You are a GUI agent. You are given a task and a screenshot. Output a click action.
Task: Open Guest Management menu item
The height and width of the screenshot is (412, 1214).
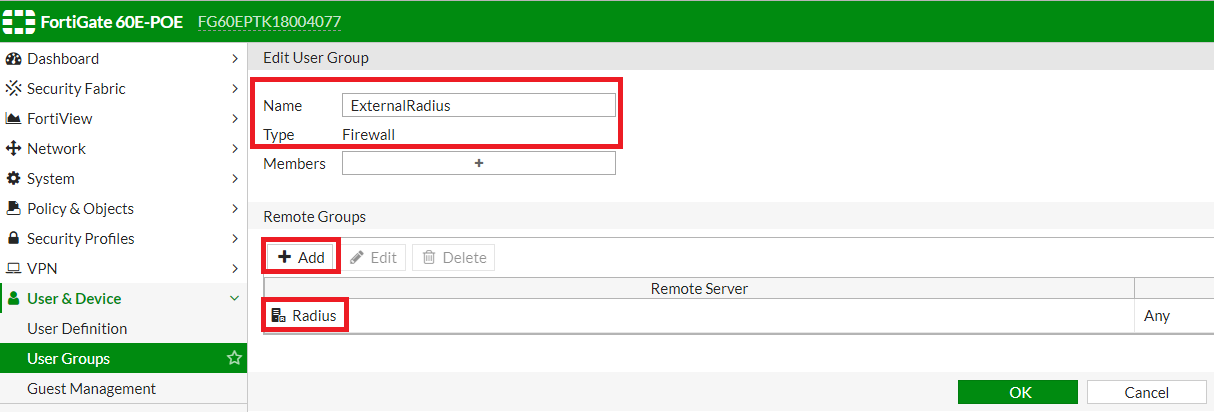tap(91, 388)
